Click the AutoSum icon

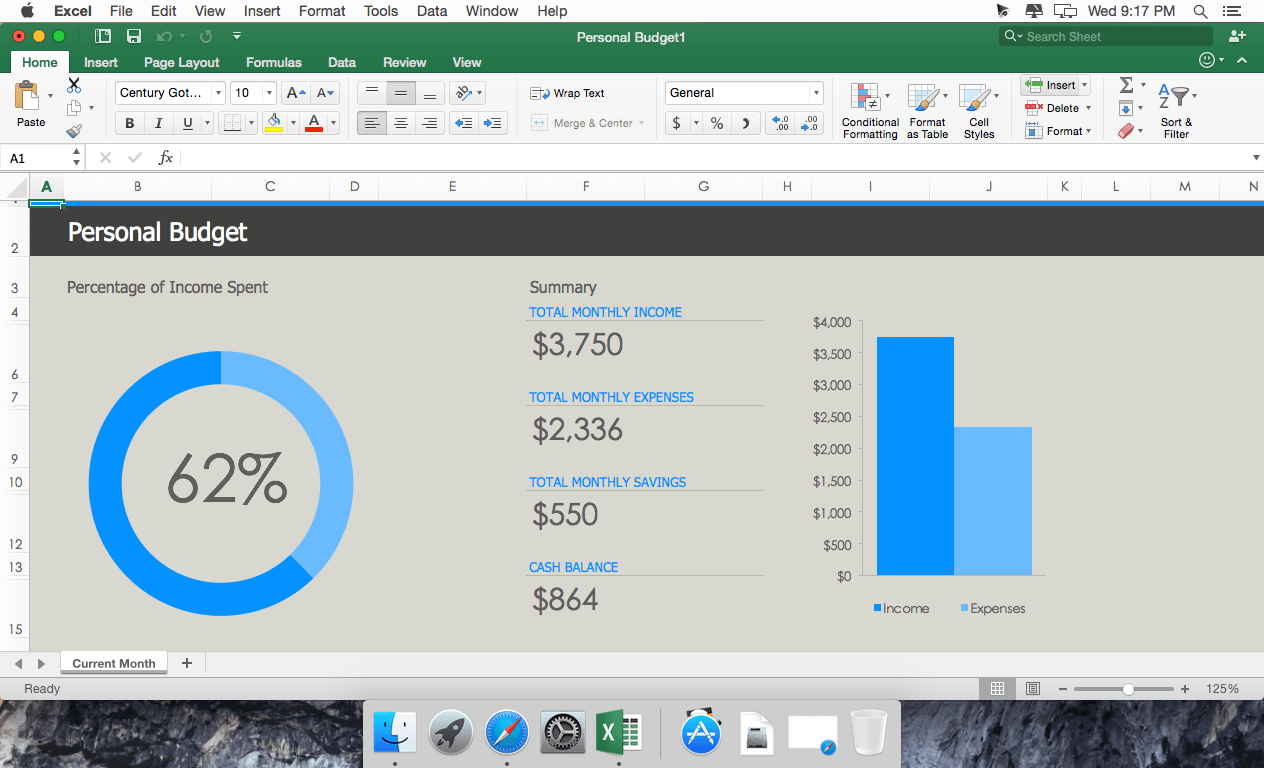pos(1127,85)
